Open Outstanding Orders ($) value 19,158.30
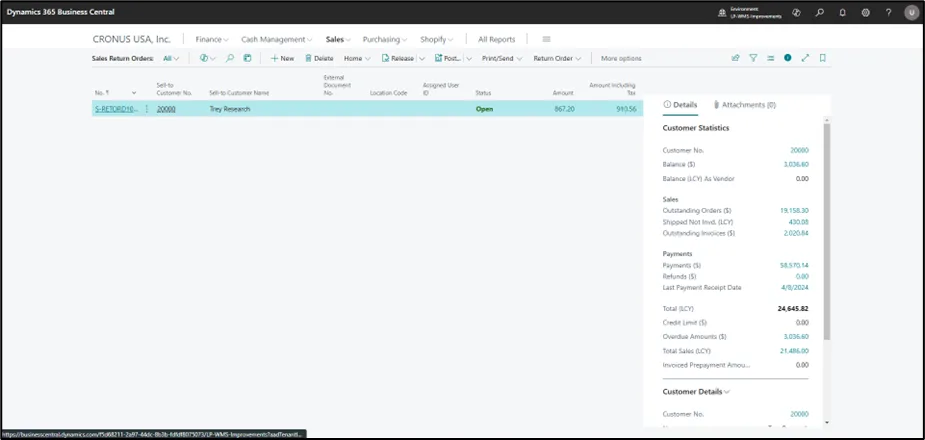Screen dimensions: 925x440 click(794, 211)
